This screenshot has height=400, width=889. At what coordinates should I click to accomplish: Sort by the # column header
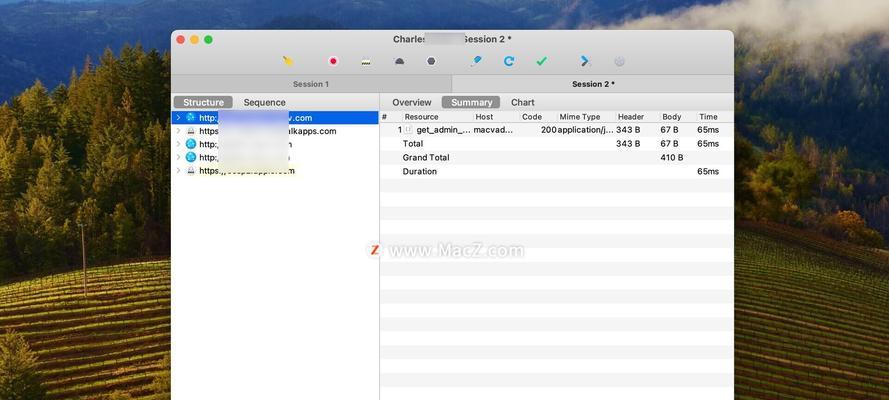(x=384, y=117)
